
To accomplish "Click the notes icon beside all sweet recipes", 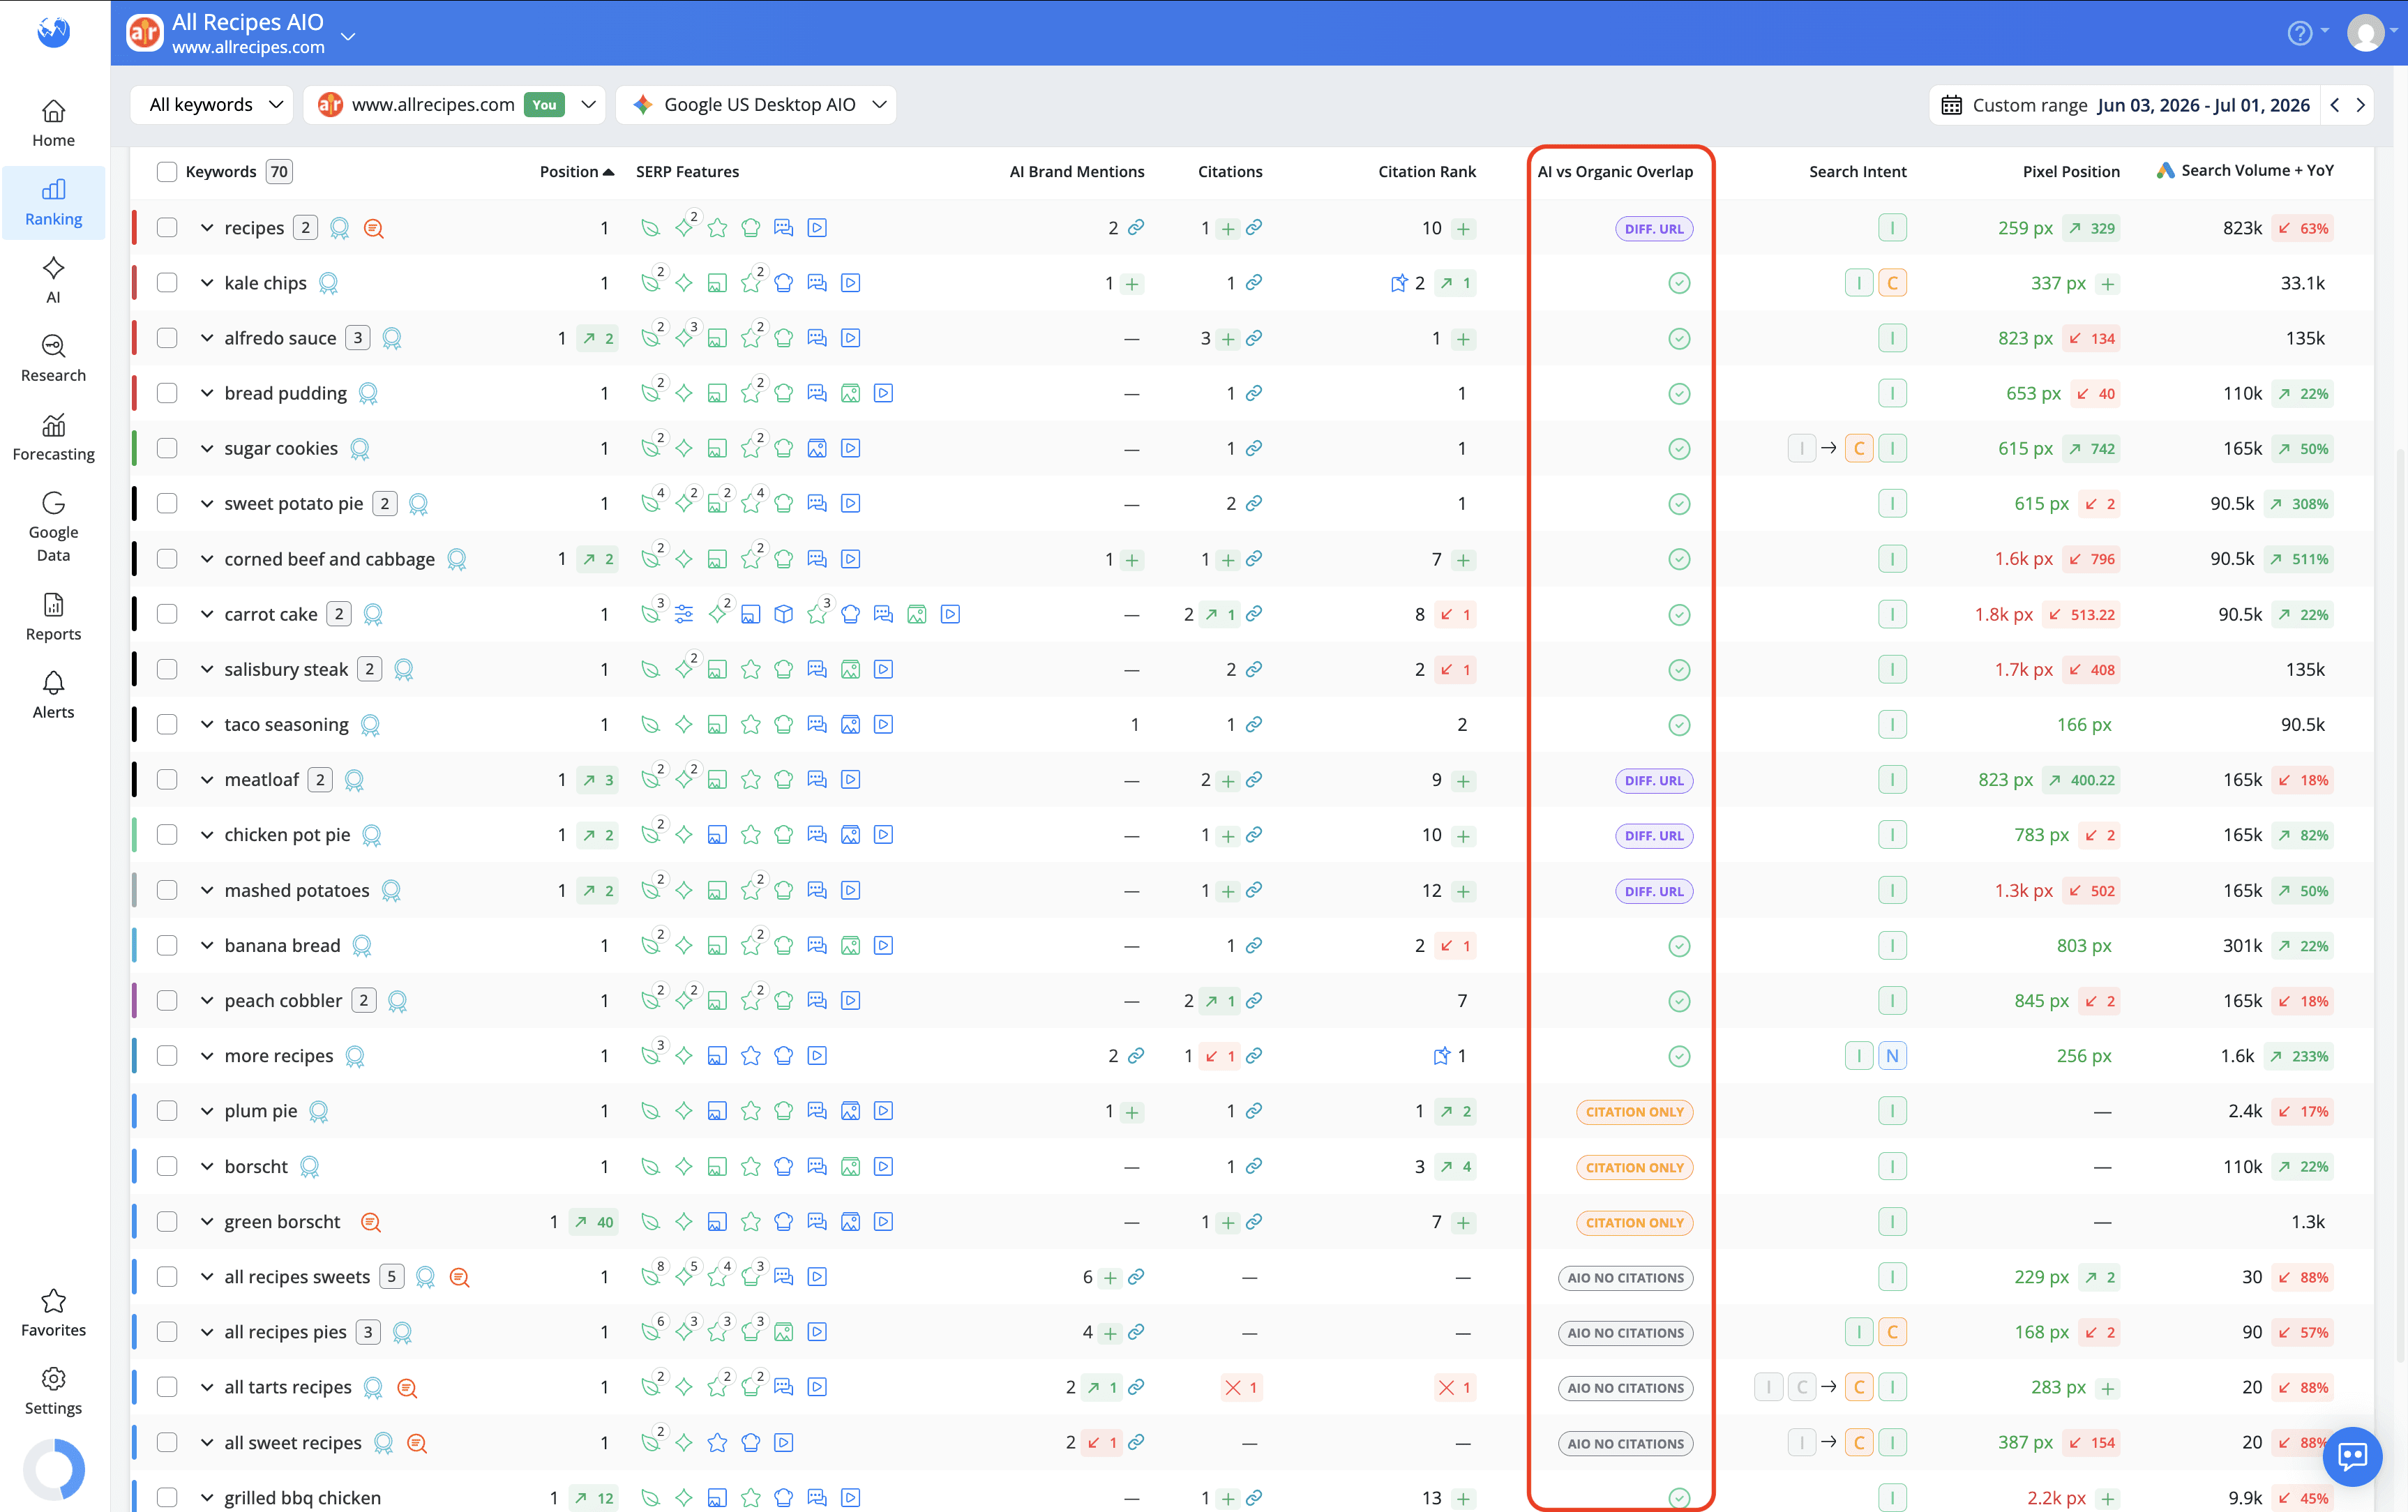I will click(417, 1443).
